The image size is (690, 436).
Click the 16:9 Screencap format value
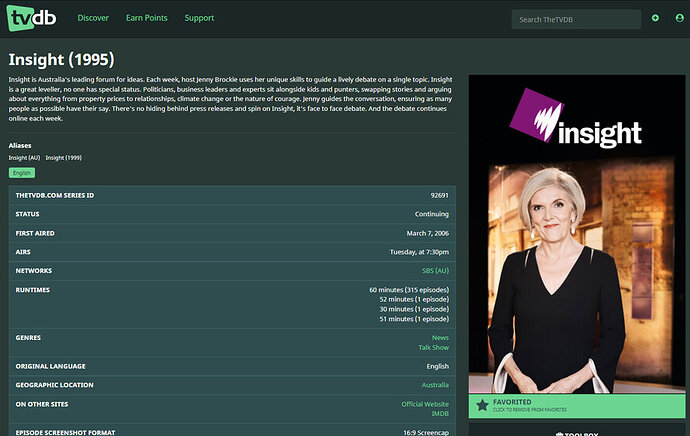pos(426,432)
